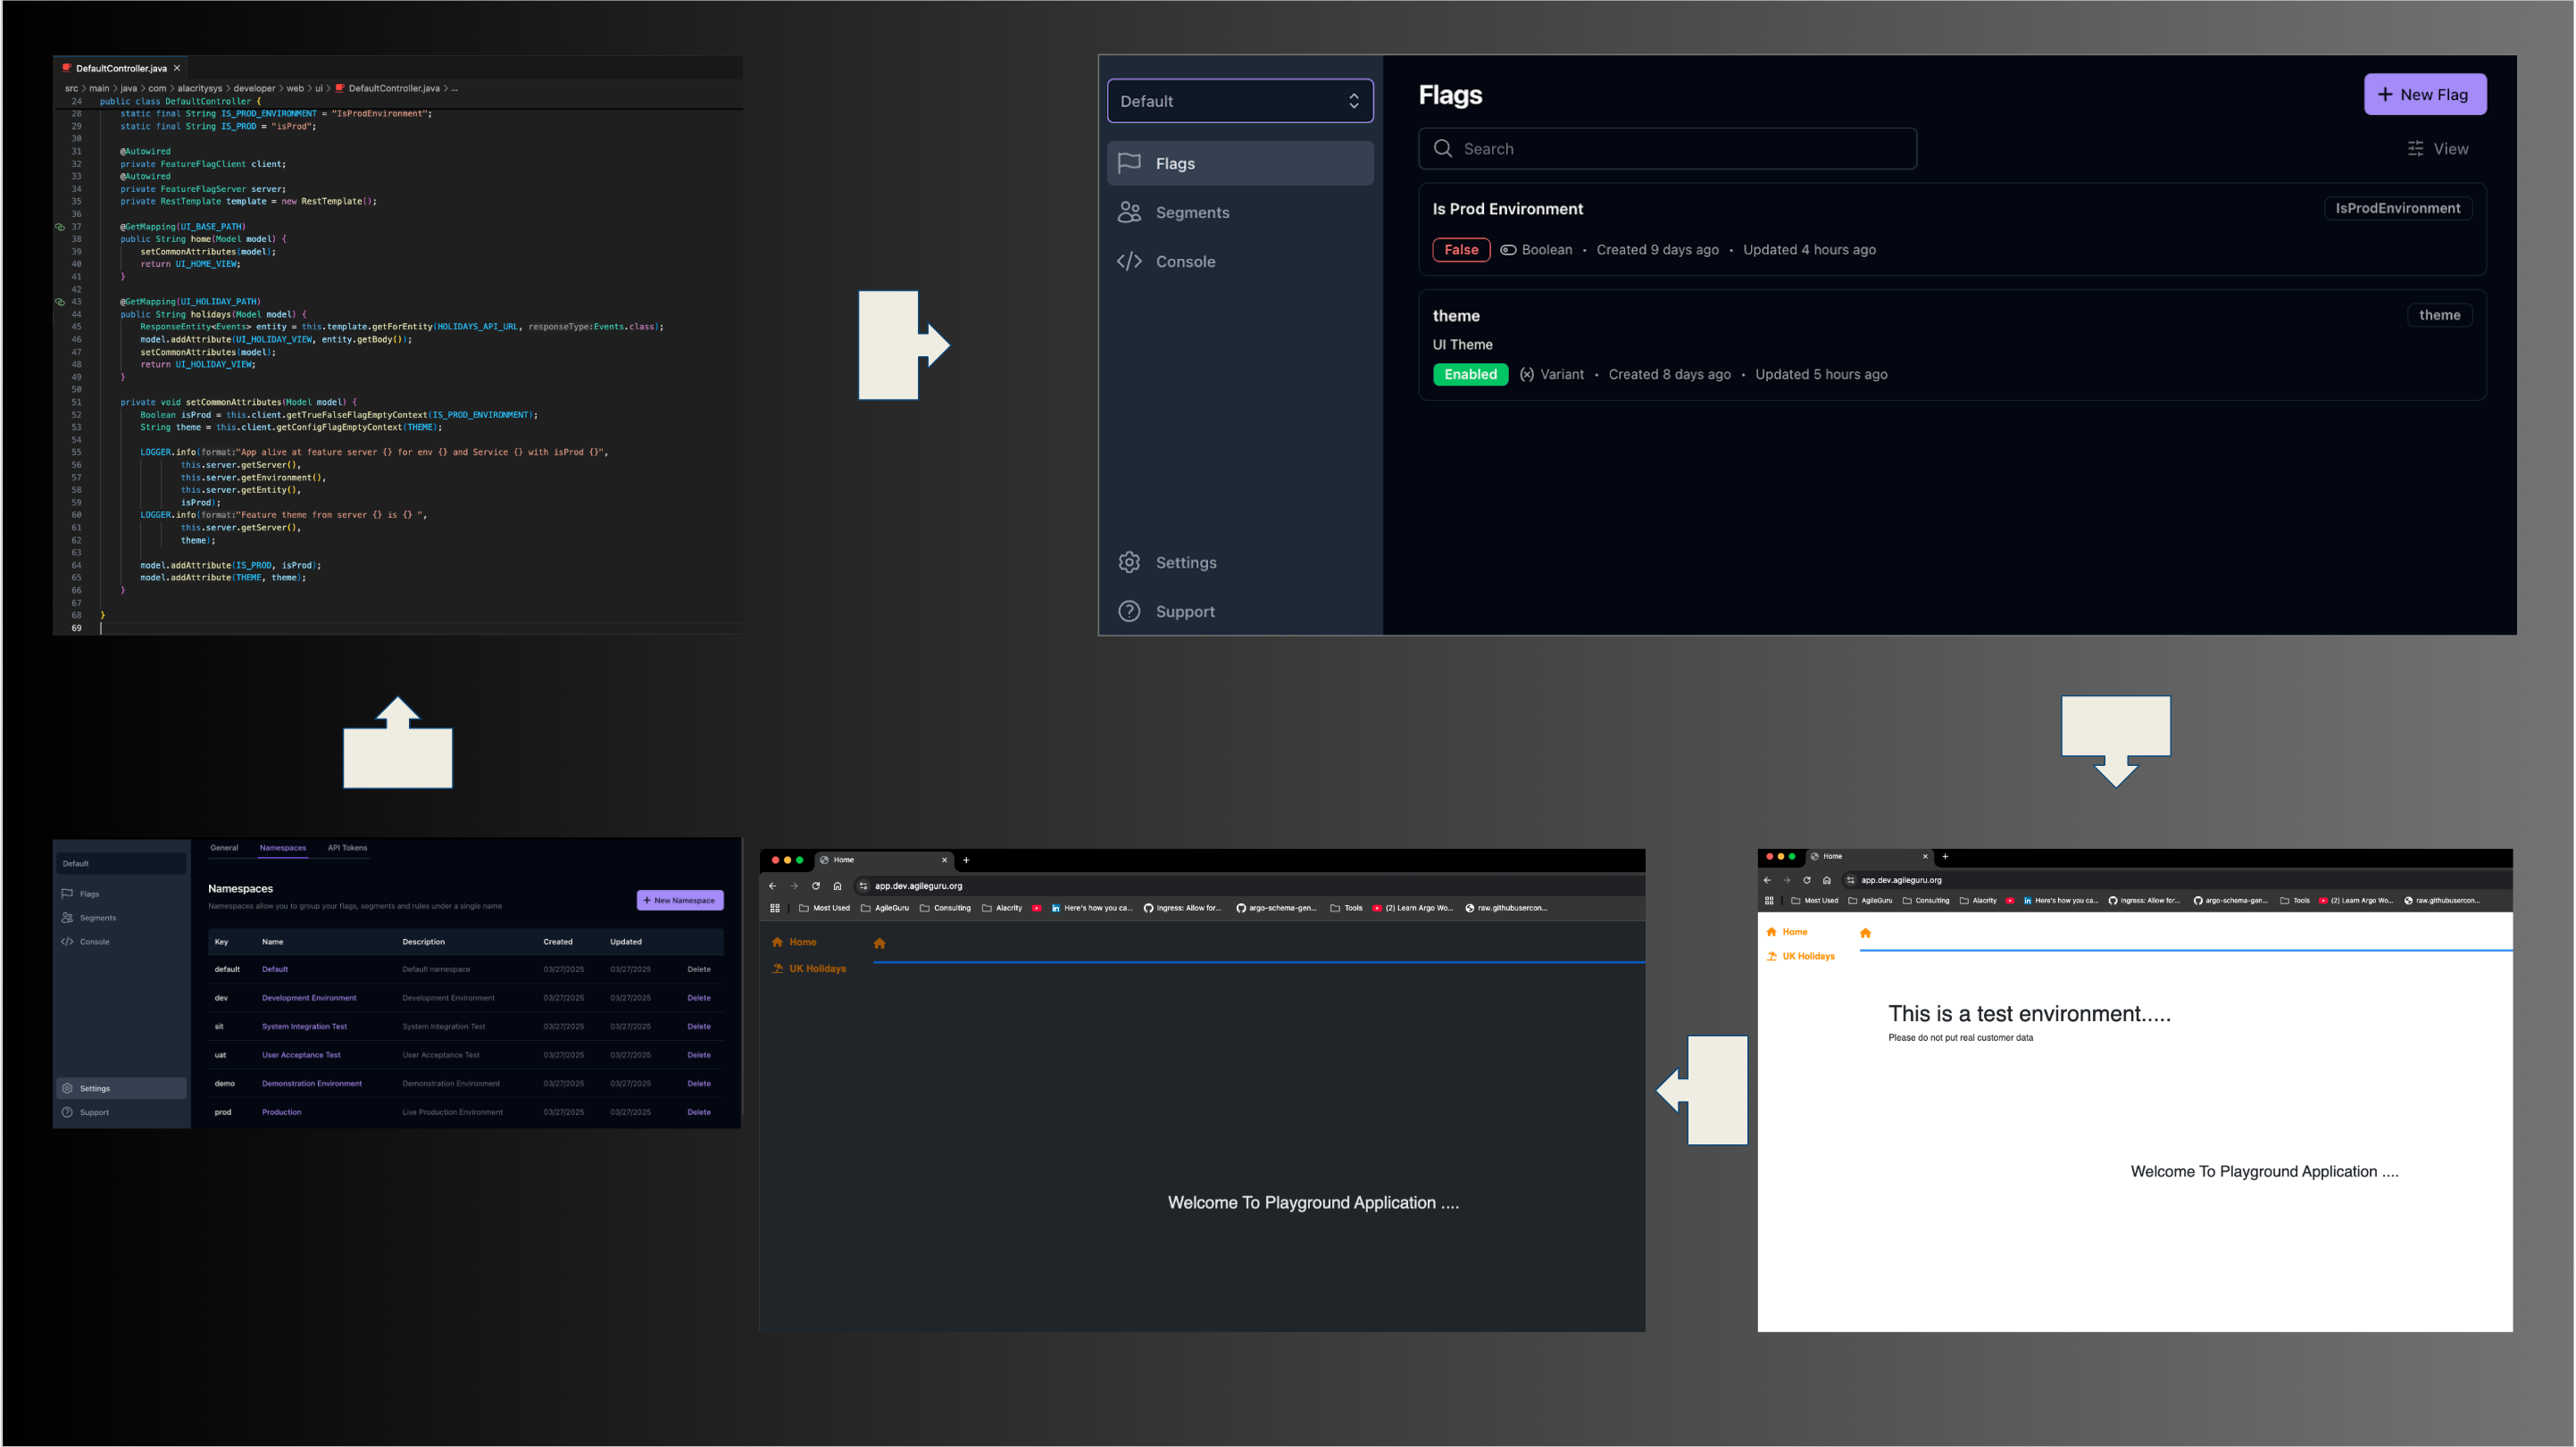Image resolution: width=2576 pixels, height=1447 pixels.
Task: Create a flag with the New Flag button
Action: tap(2425, 93)
